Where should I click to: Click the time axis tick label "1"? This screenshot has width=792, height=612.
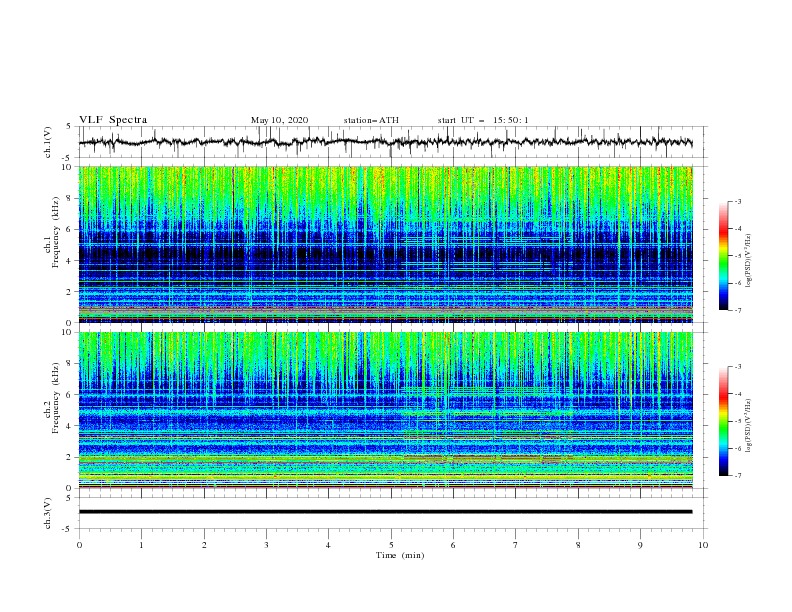(141, 545)
